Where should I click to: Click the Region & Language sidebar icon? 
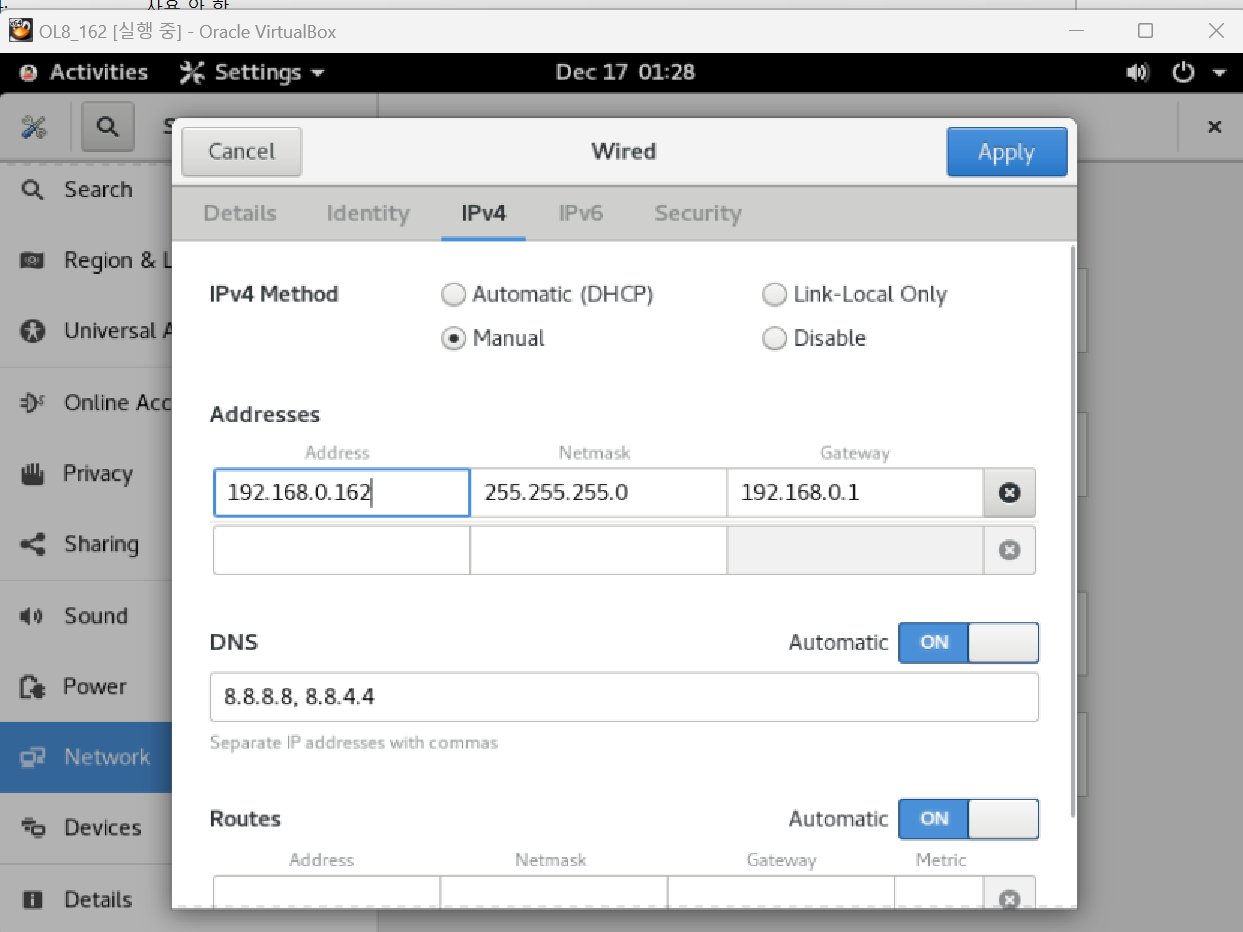(33, 260)
